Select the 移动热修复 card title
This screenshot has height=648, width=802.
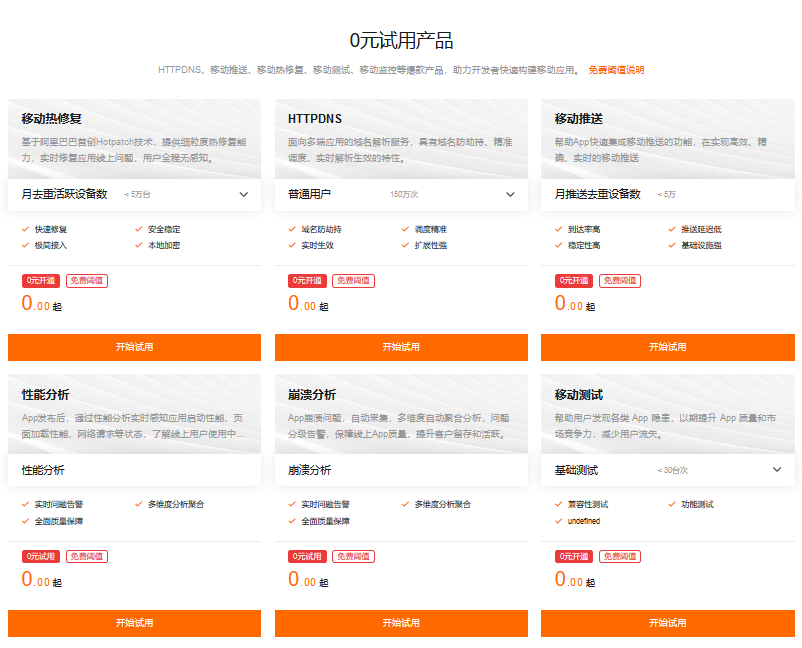52,119
